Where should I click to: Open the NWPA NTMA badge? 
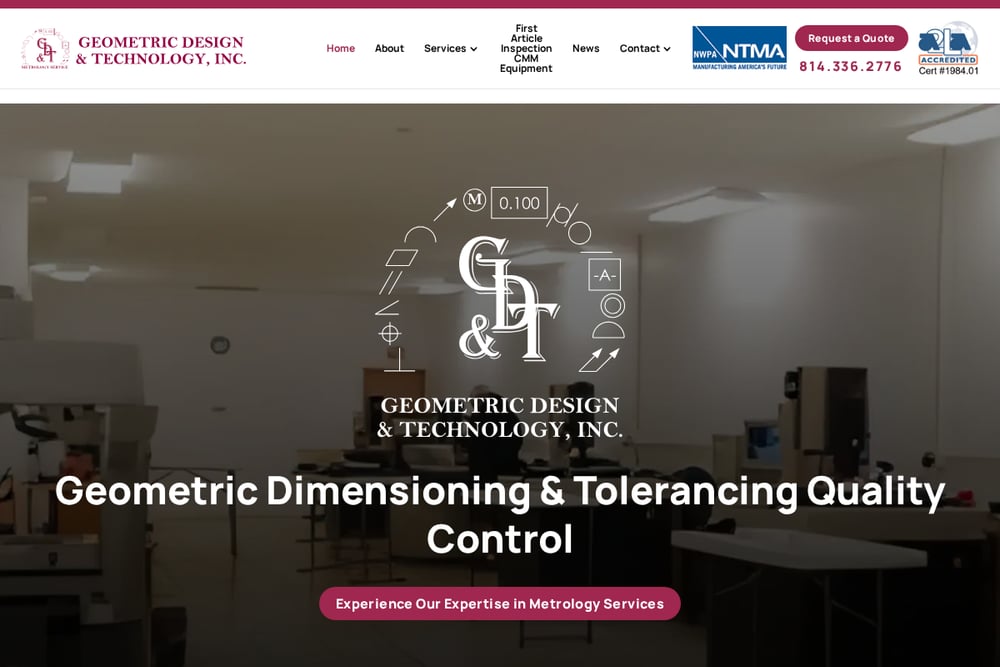[739, 48]
